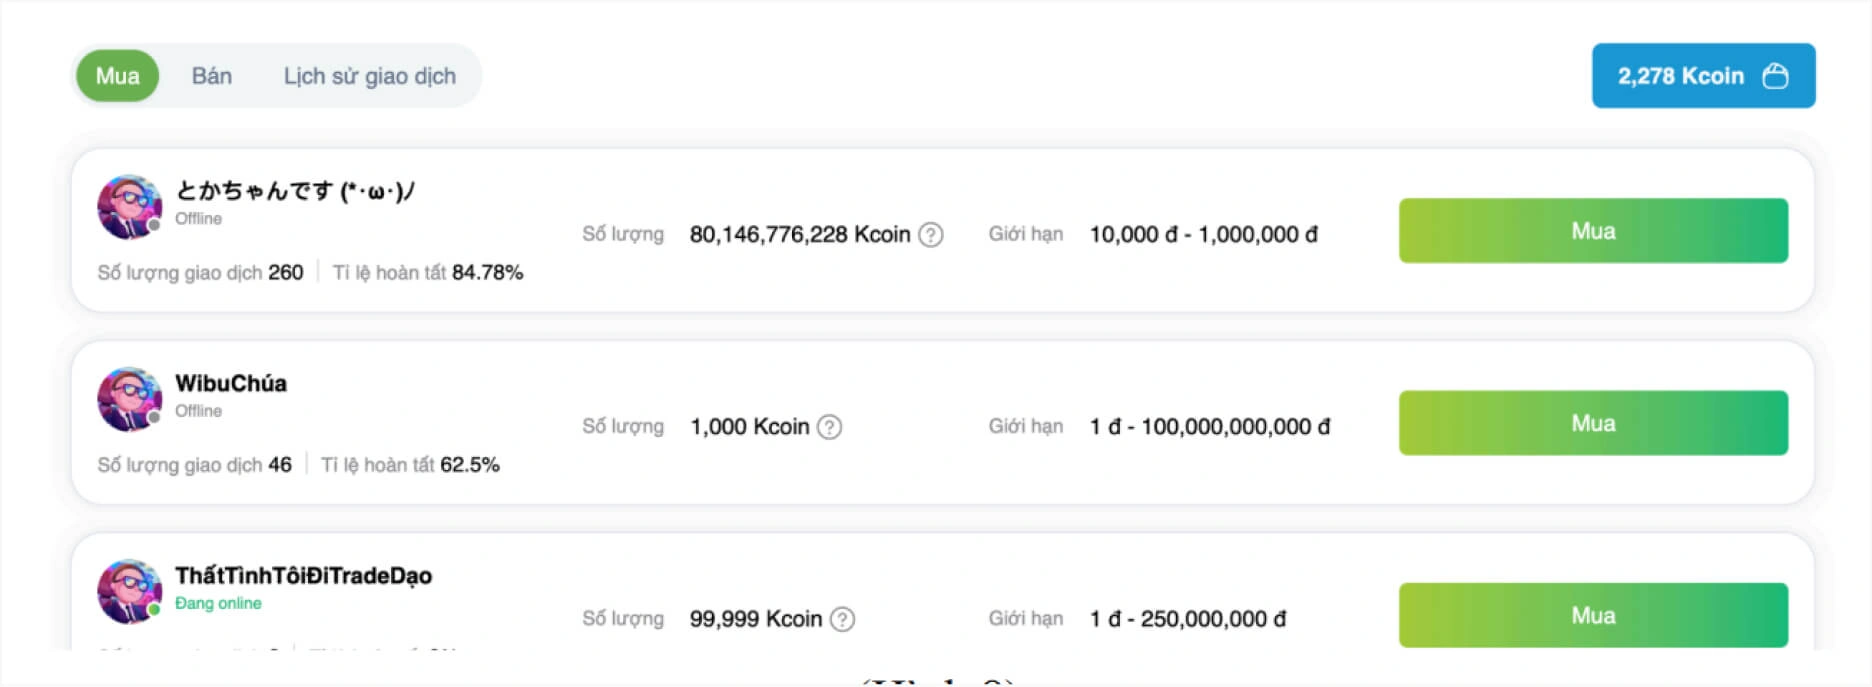Buy from WibuChúa with Mua button
Image resolution: width=1872 pixels, height=687 pixels.
(x=1593, y=423)
